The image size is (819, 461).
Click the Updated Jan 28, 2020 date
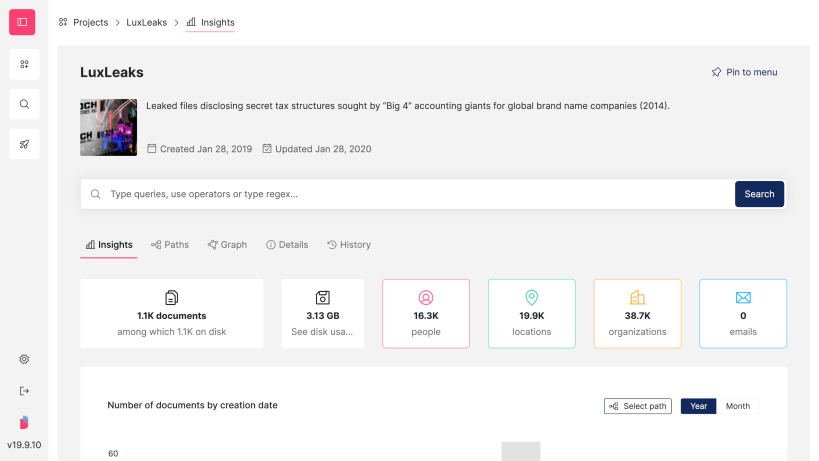click(317, 149)
